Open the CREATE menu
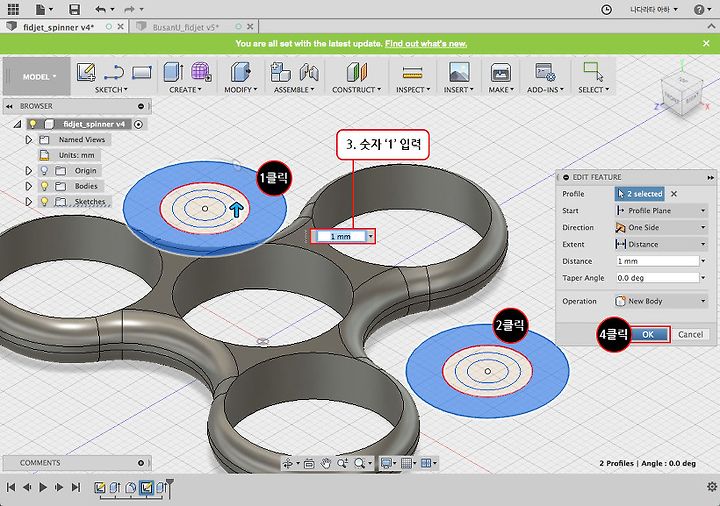This screenshot has width=720, height=506. click(185, 90)
